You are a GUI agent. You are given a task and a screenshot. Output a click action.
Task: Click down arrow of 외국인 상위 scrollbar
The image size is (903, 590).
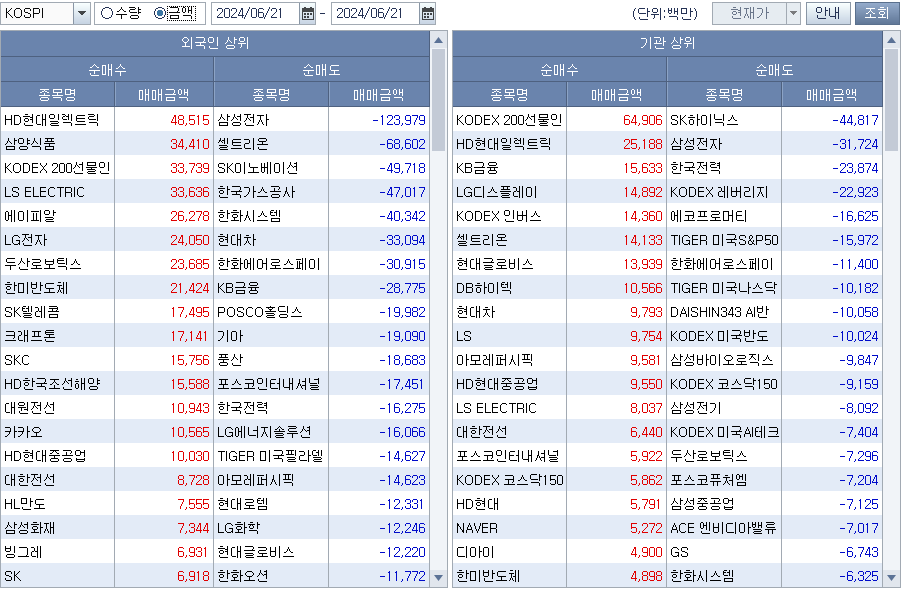click(438, 577)
